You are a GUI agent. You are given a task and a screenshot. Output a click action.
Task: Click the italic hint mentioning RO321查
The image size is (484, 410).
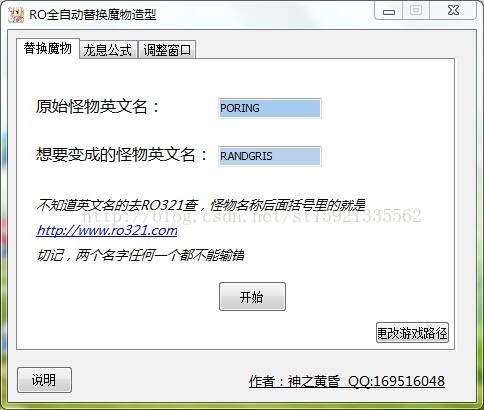pos(201,205)
